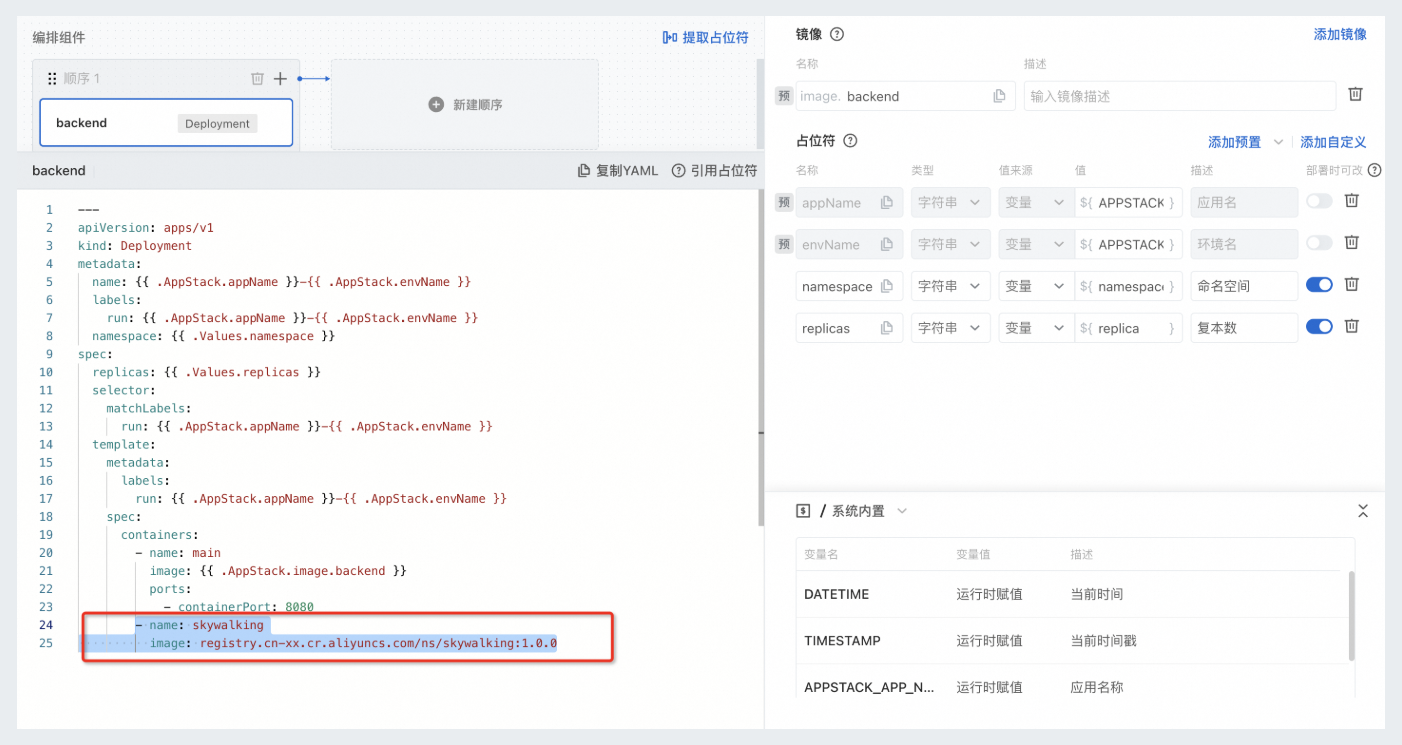The image size is (1402, 745).
Task: Open type dropdown for replicas
Action: click(951, 328)
